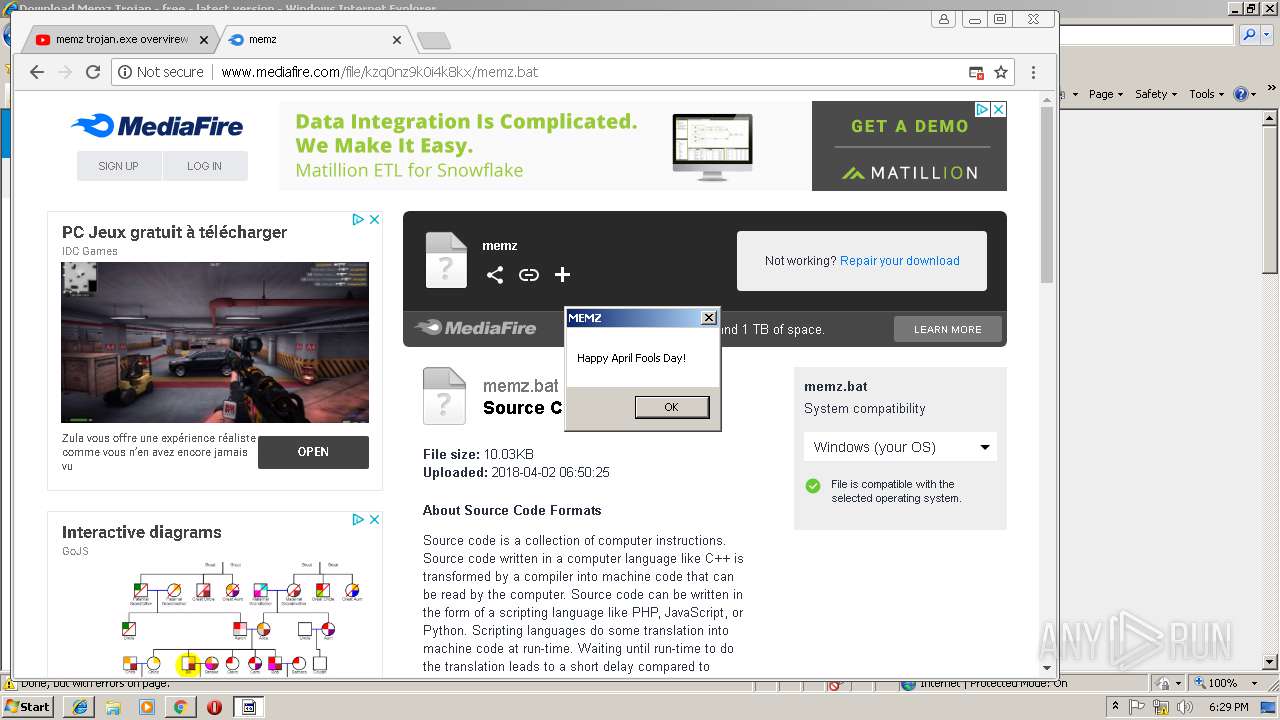Open Windows Media Player from taskbar
This screenshot has height=720, width=1280.
click(x=147, y=707)
